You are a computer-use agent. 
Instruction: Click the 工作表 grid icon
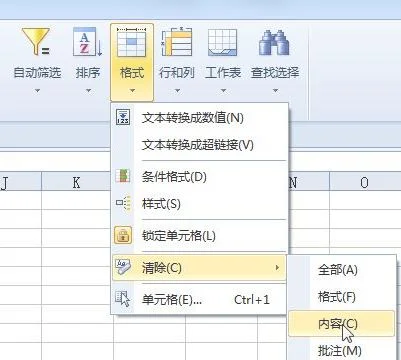[223, 42]
